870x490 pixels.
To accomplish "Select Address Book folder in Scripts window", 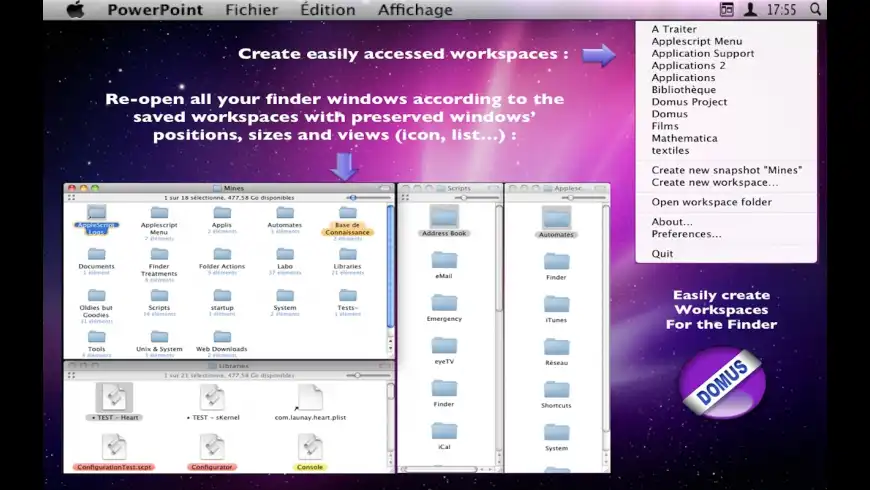I will (444, 221).
